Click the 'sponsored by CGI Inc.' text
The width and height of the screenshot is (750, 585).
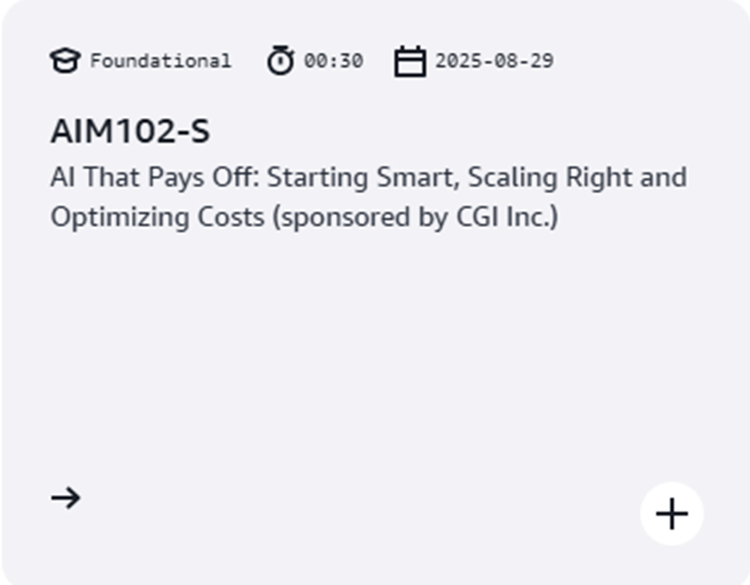point(413,216)
